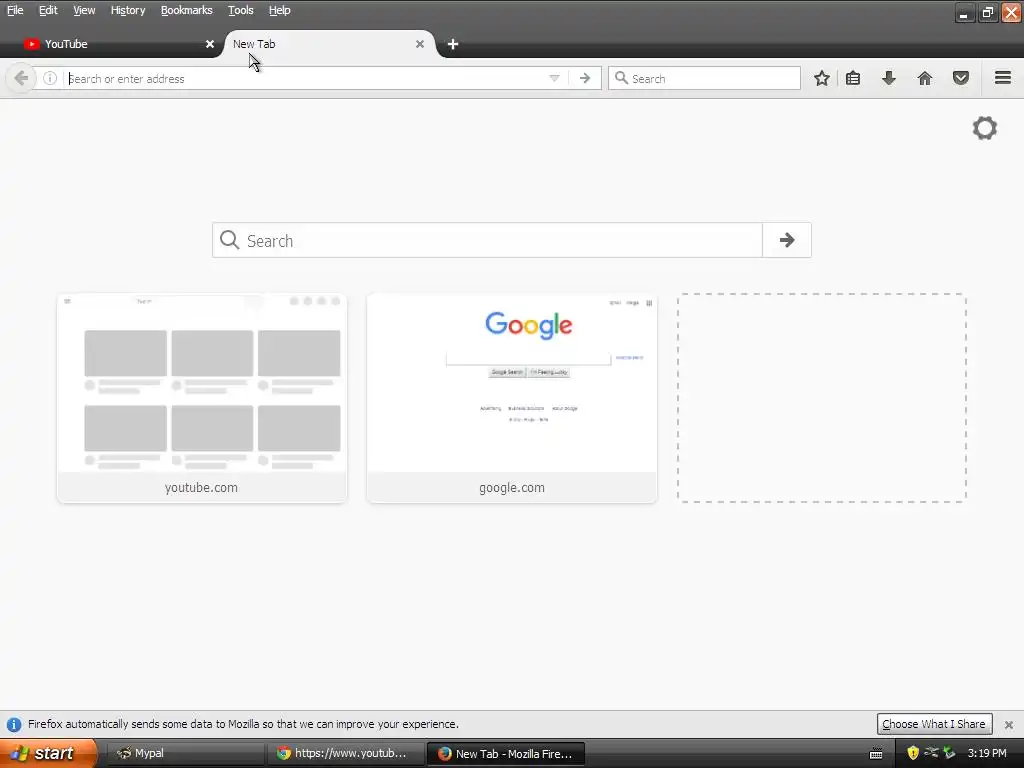Viewport: 1024px width, 768px height.
Task: Click Choose What I Share button
Action: [x=934, y=724]
